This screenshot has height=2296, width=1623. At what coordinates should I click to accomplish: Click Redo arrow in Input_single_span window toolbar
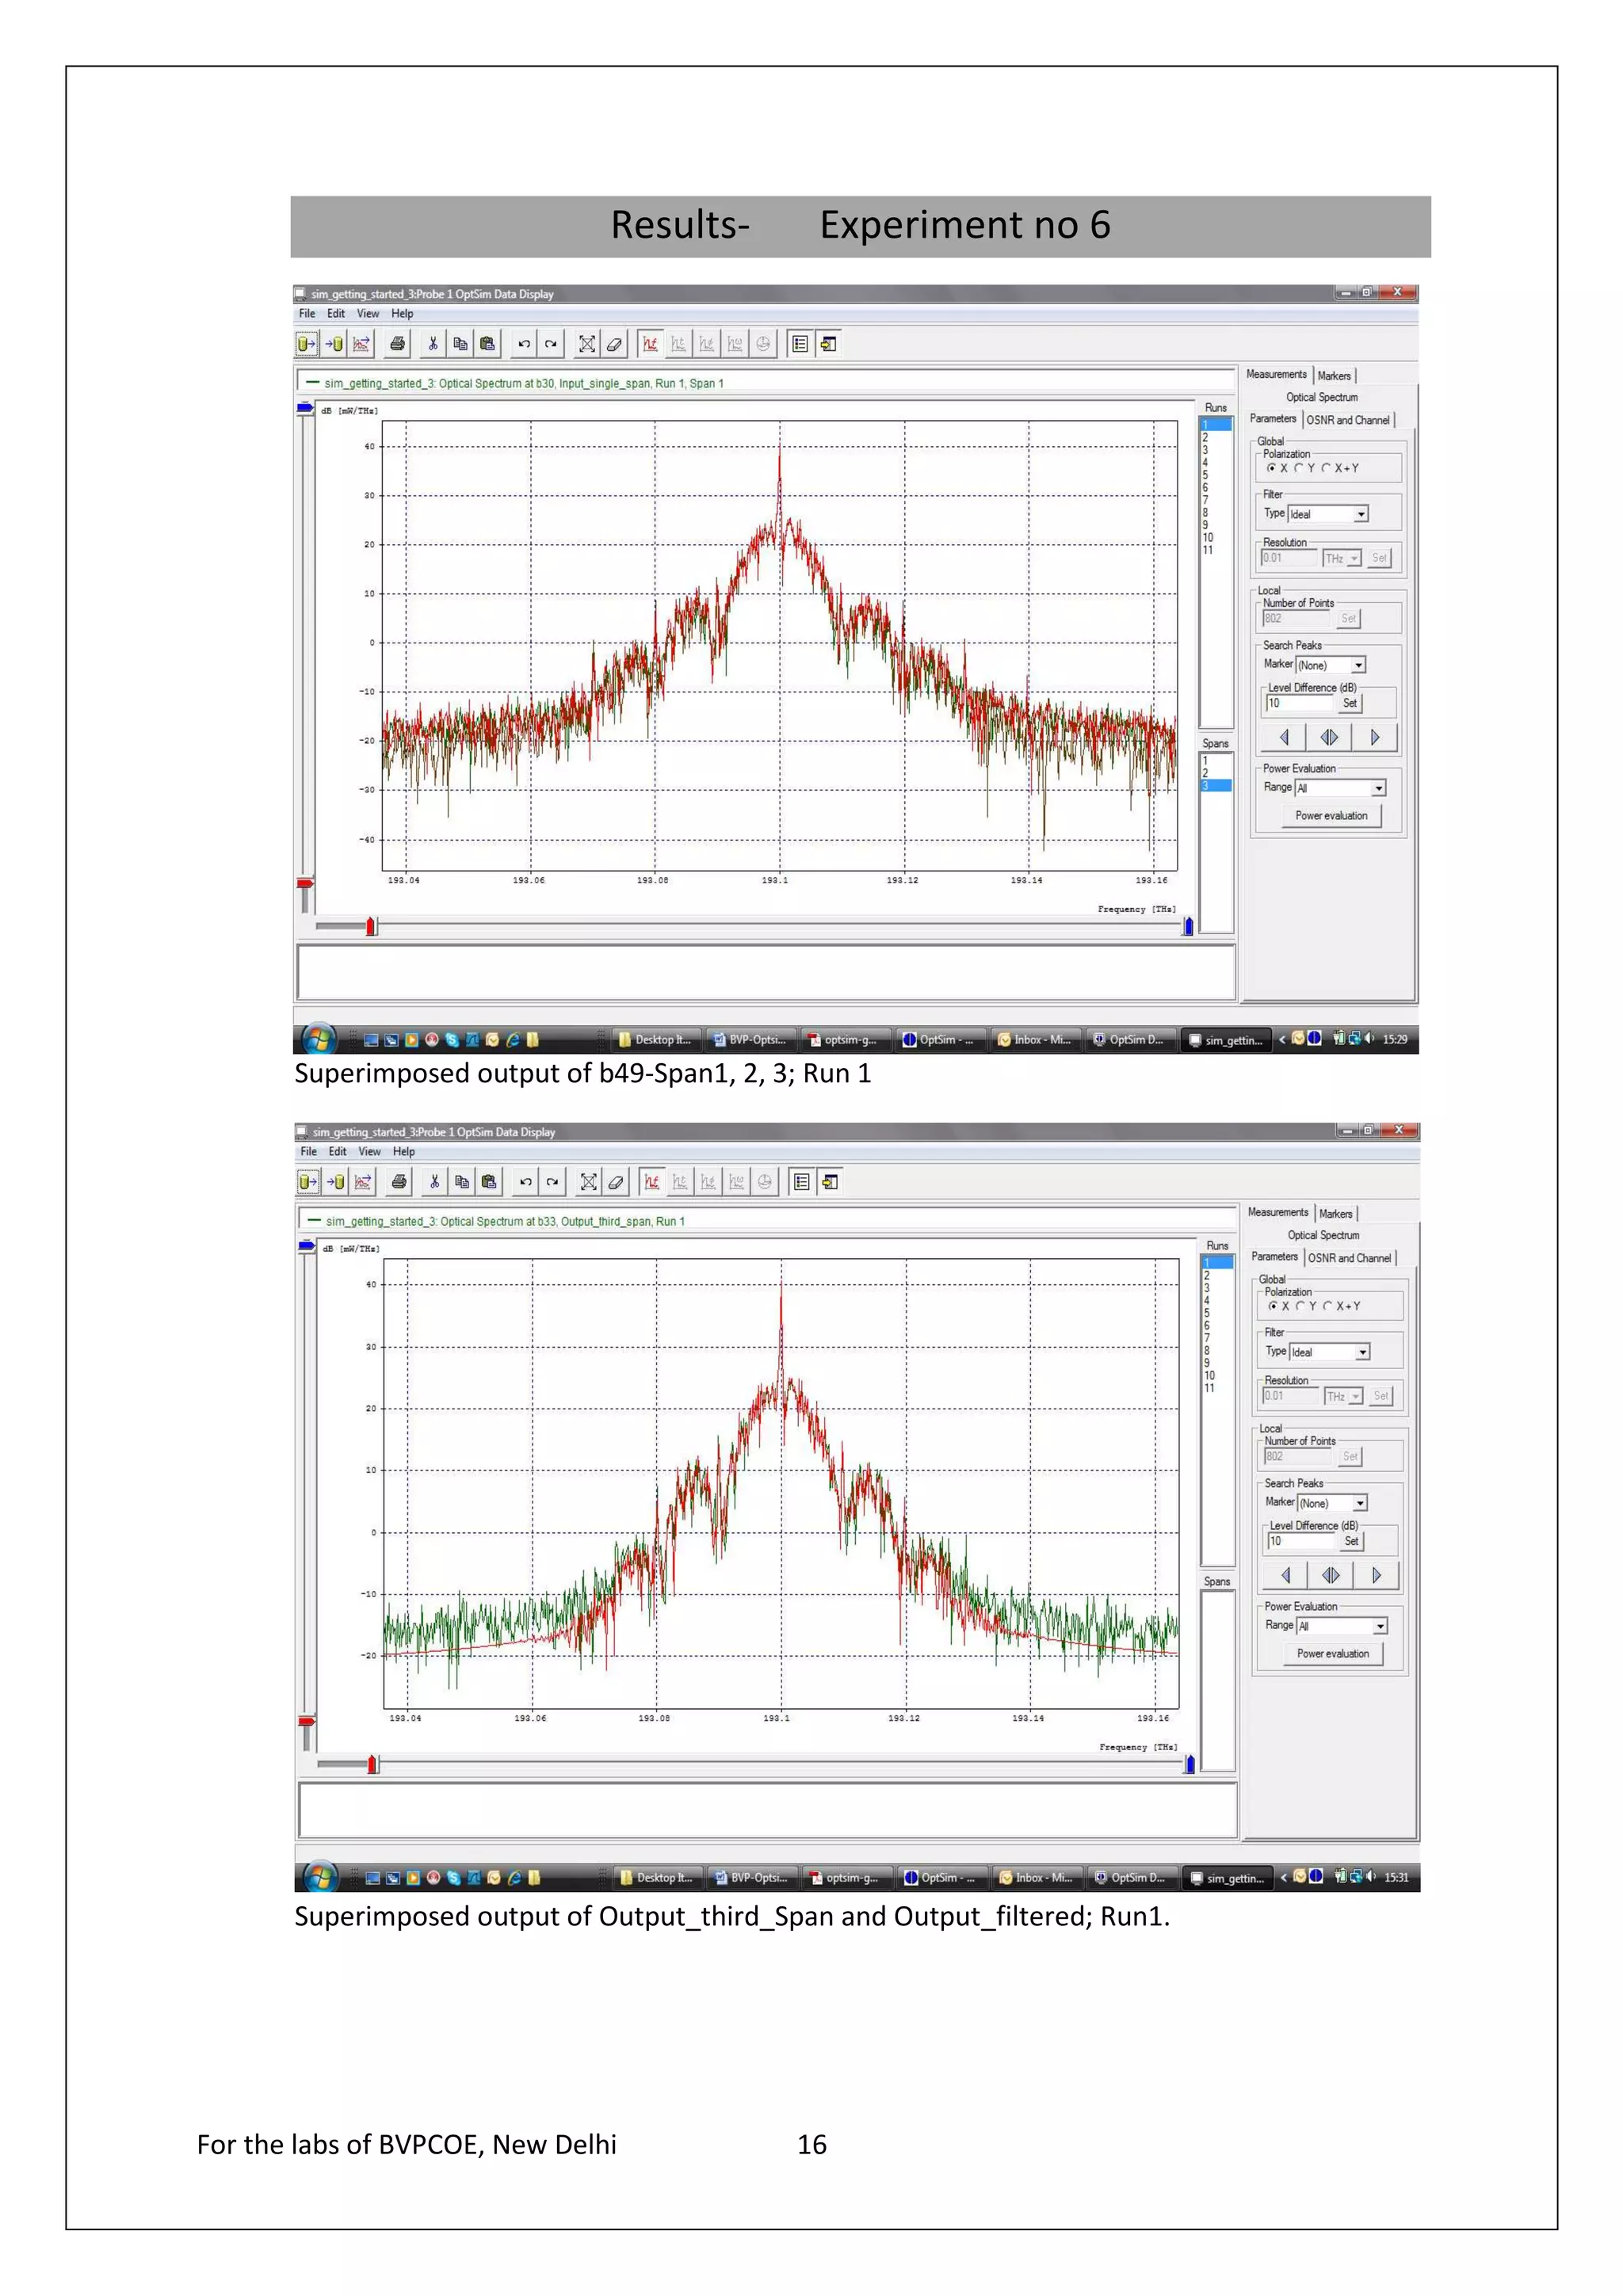pyautogui.click(x=550, y=344)
